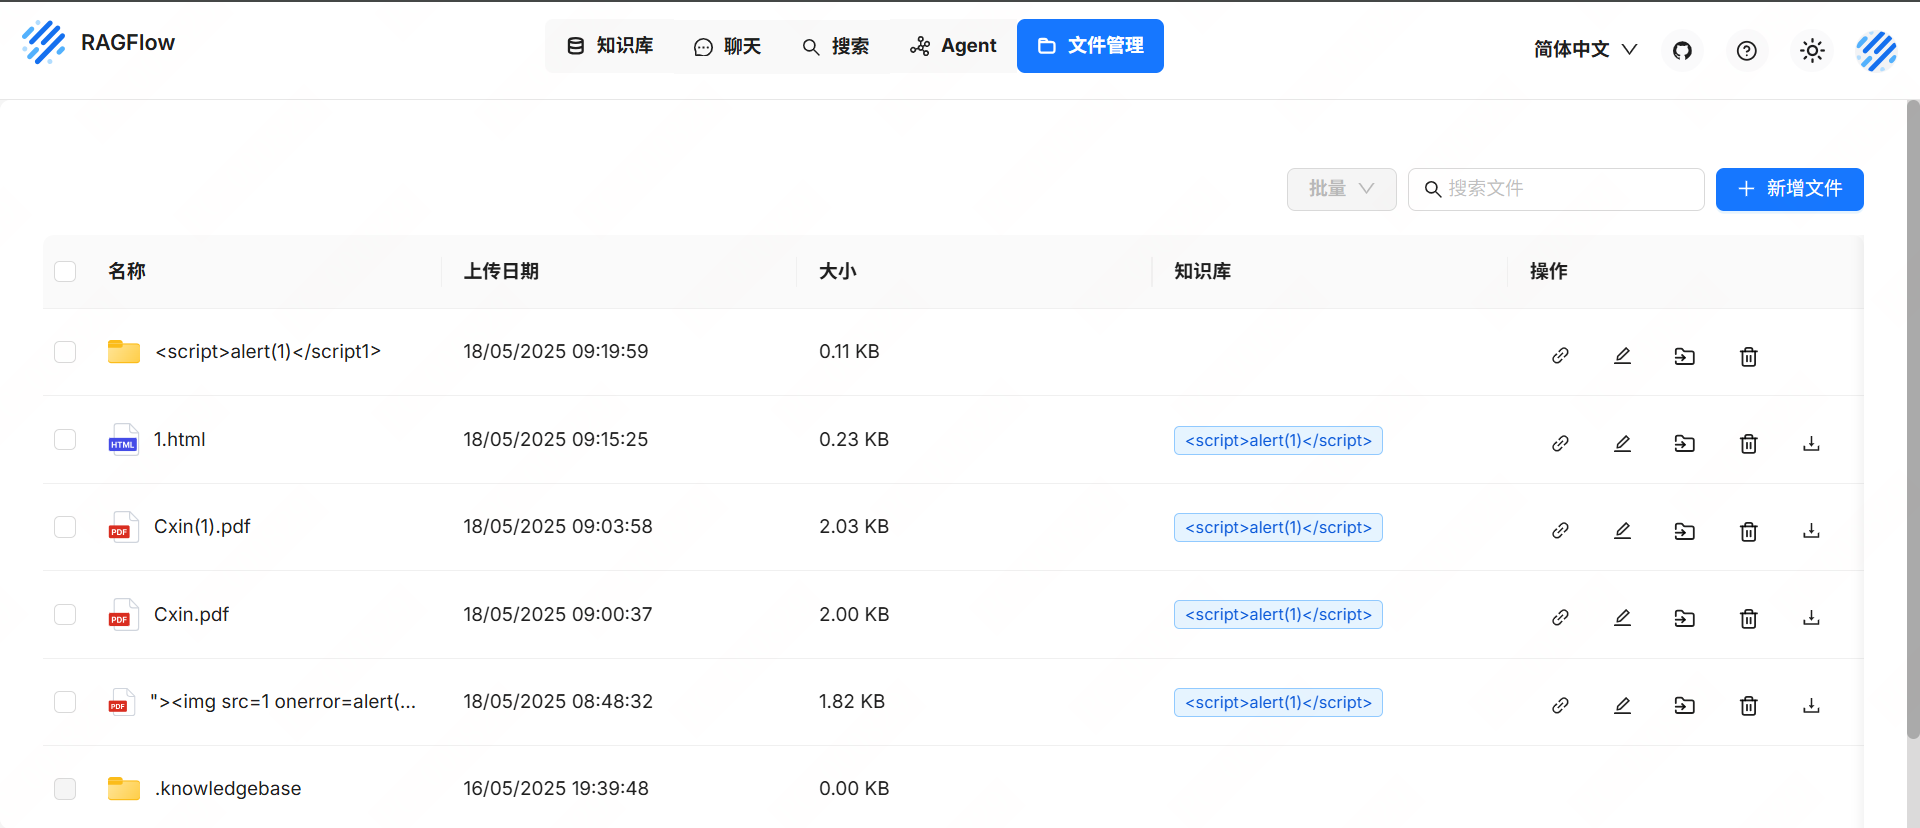
Task: Move 1.html file
Action: [1685, 443]
